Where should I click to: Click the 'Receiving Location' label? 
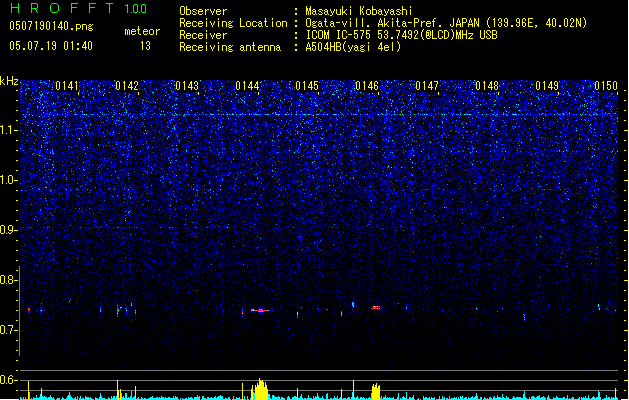coord(233,23)
